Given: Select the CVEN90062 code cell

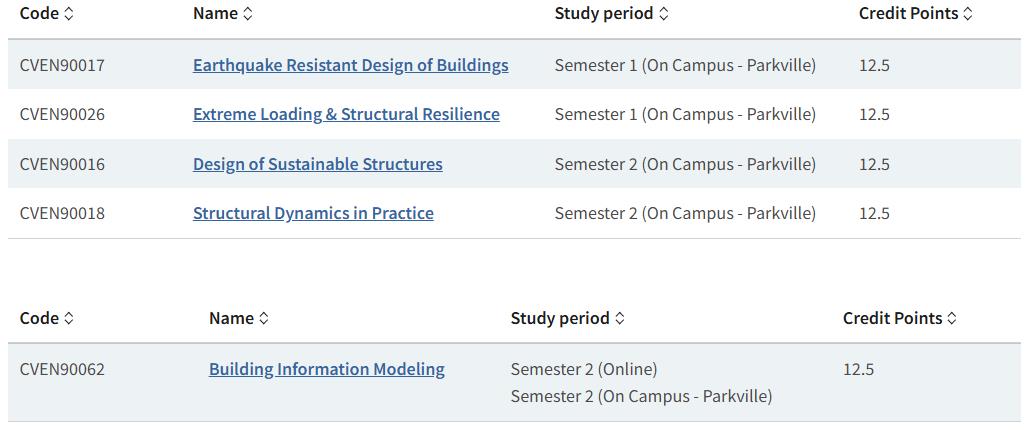Looking at the screenshot, I should pos(62,369).
